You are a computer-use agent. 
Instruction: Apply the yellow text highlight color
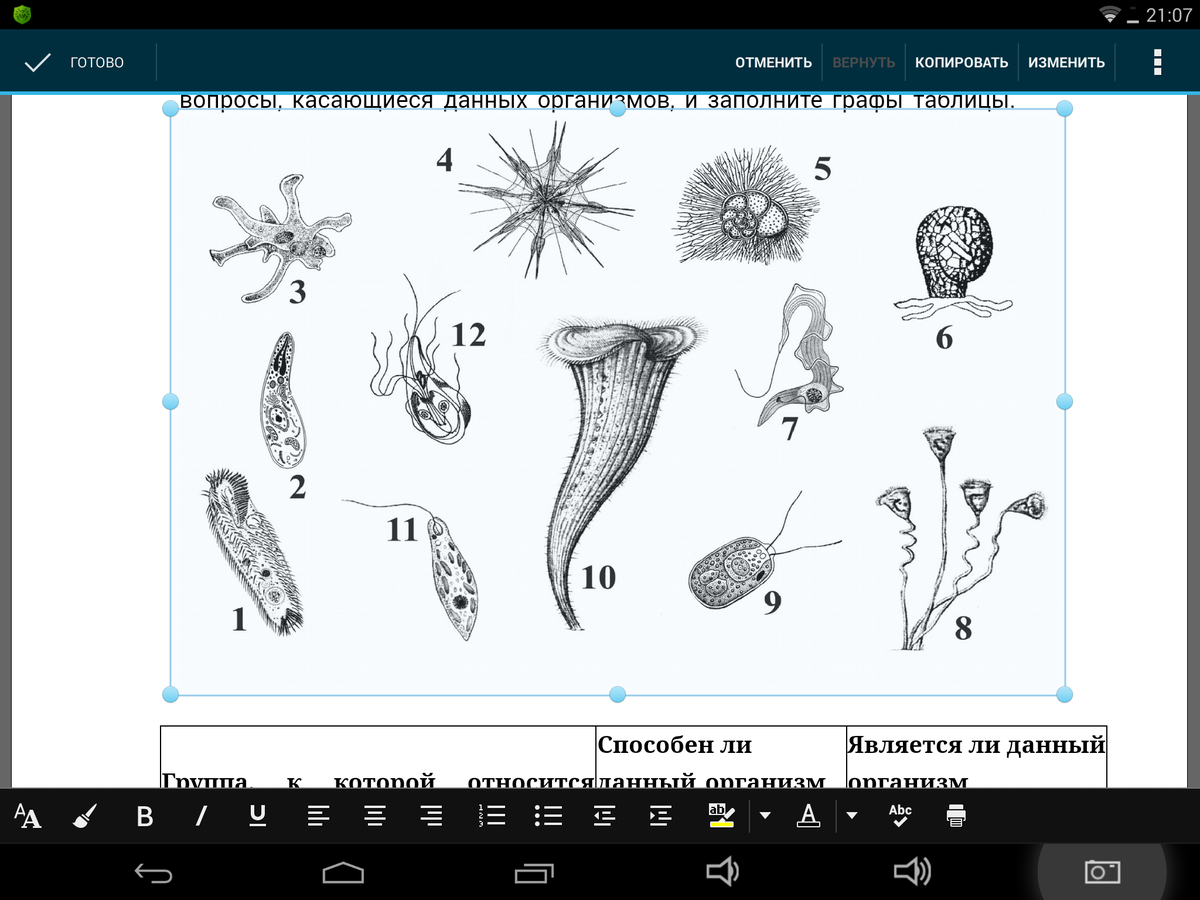click(x=719, y=816)
